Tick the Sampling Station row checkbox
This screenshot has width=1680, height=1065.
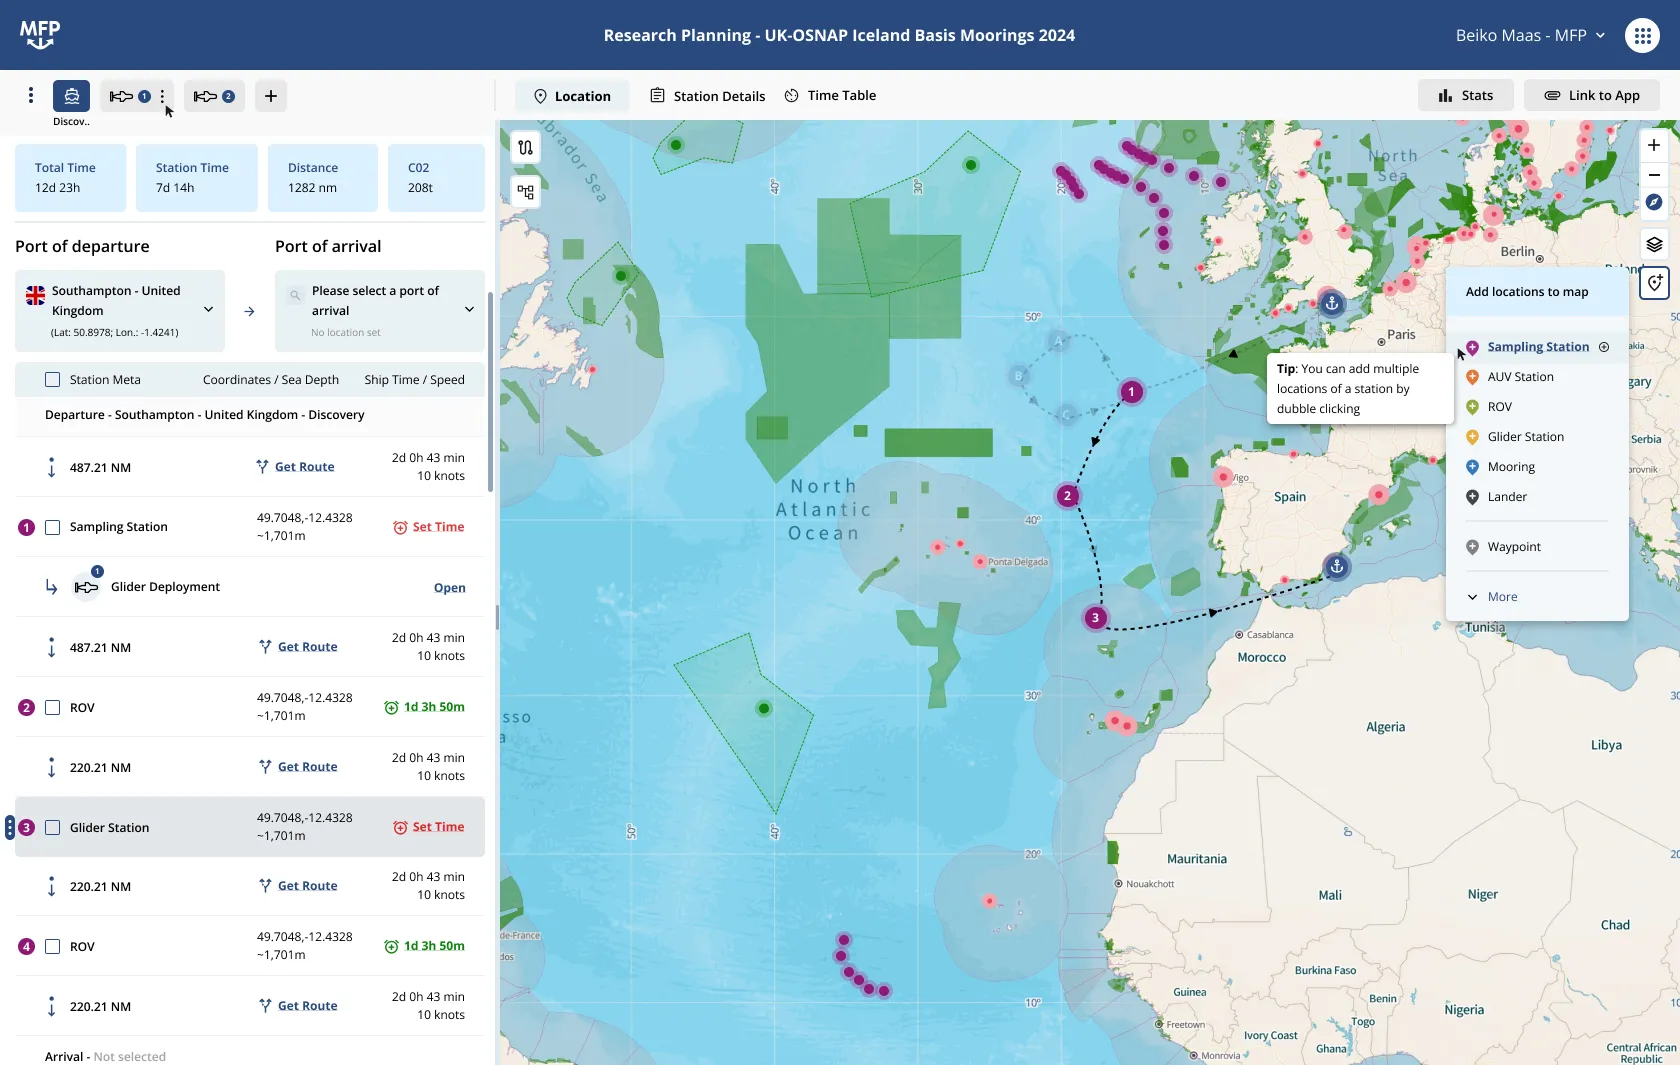53,527
